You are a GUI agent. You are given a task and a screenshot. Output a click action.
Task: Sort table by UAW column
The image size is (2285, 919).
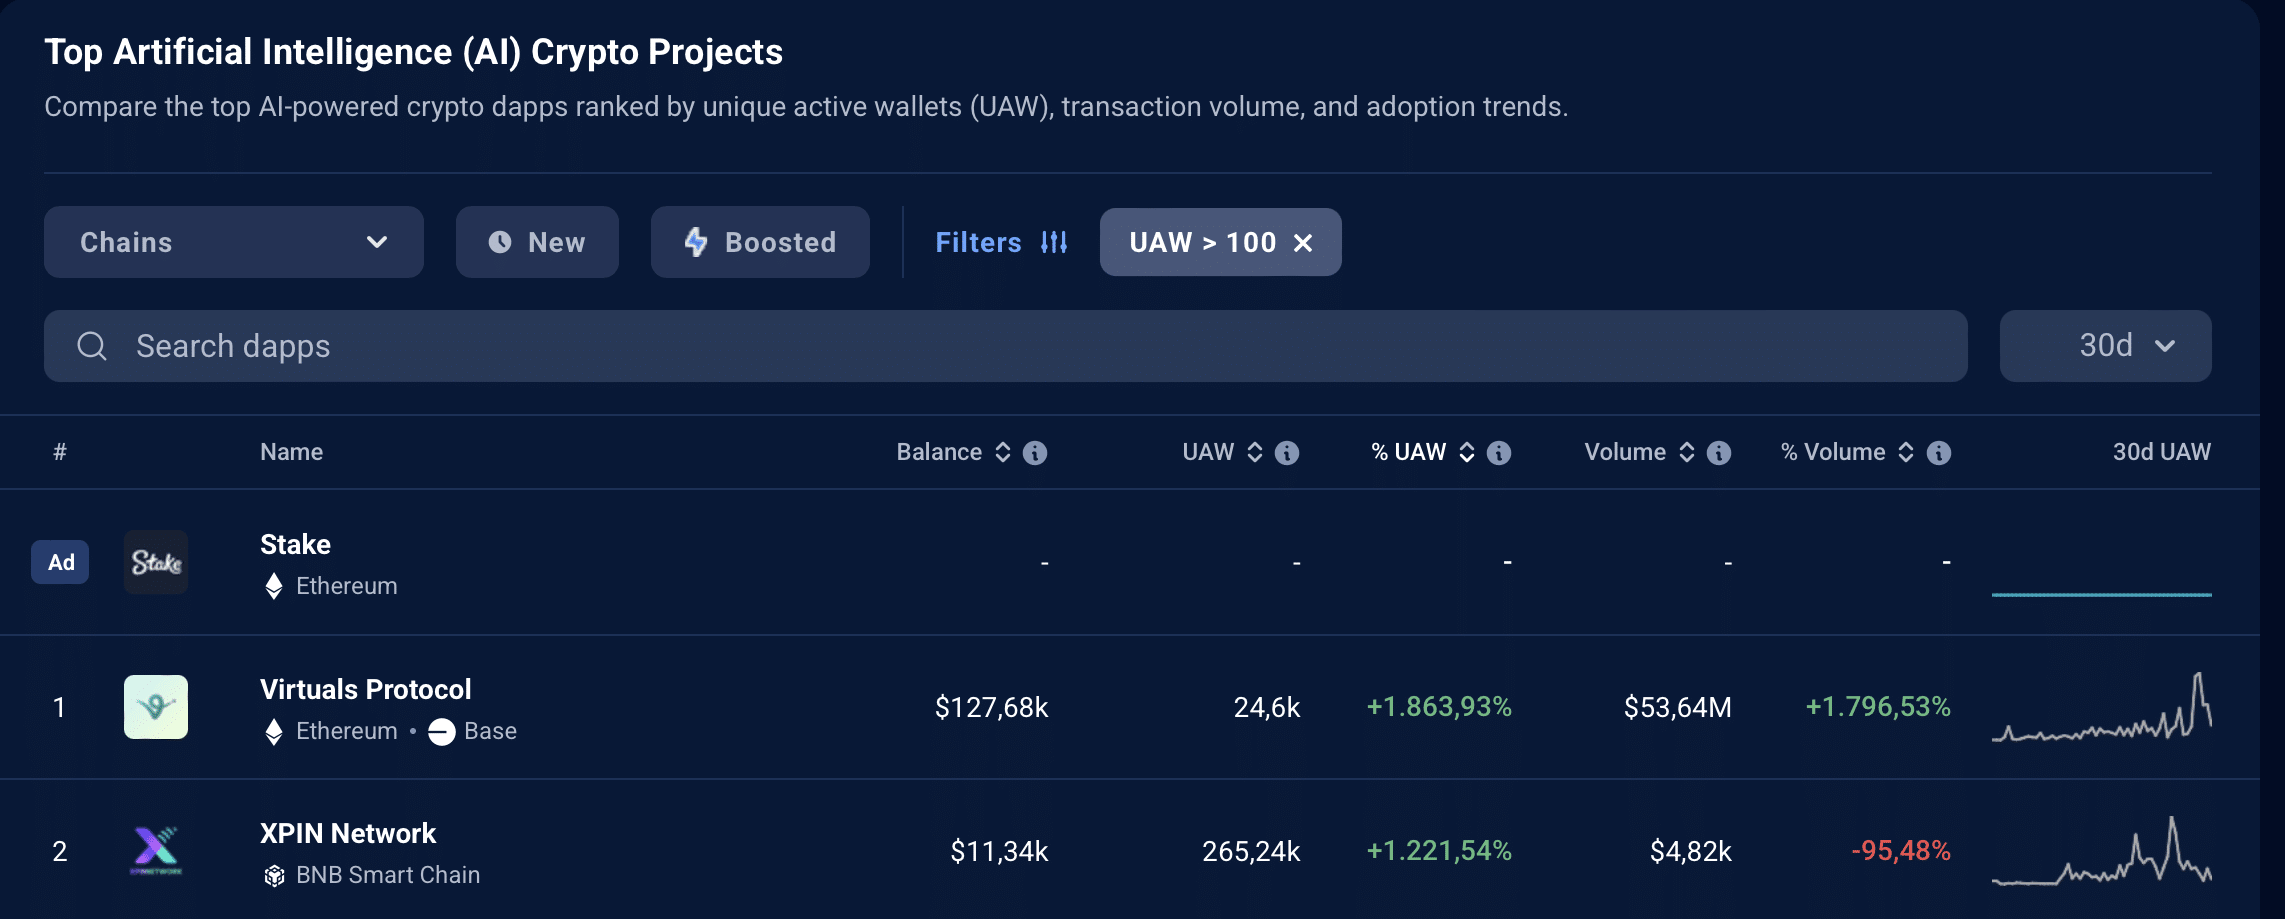click(x=1255, y=452)
